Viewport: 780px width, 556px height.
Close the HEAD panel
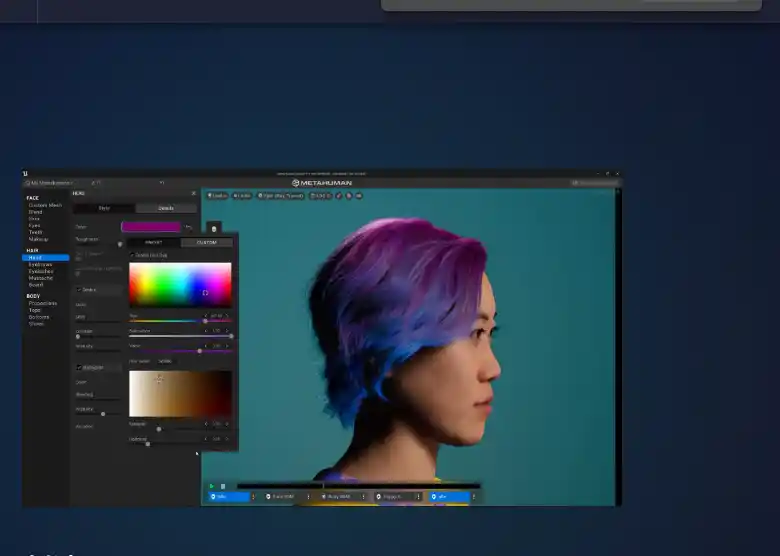pyautogui.click(x=194, y=193)
